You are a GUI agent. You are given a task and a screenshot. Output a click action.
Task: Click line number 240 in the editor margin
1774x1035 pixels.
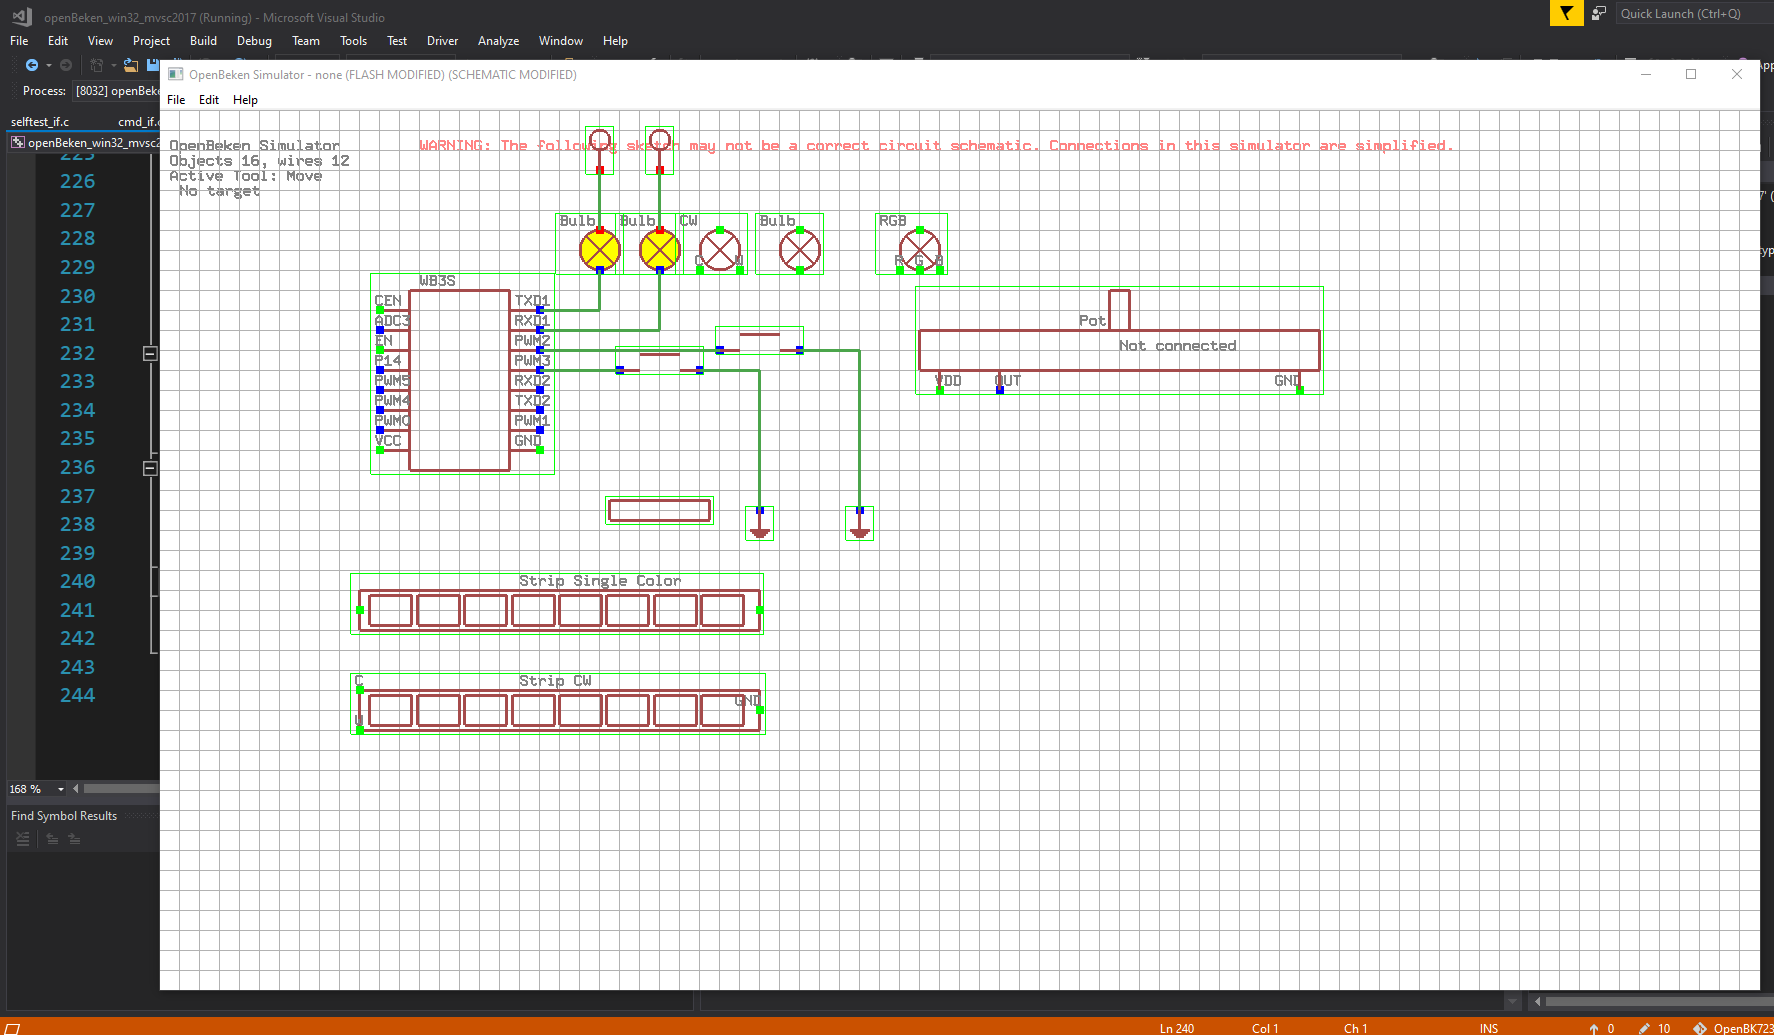[77, 581]
